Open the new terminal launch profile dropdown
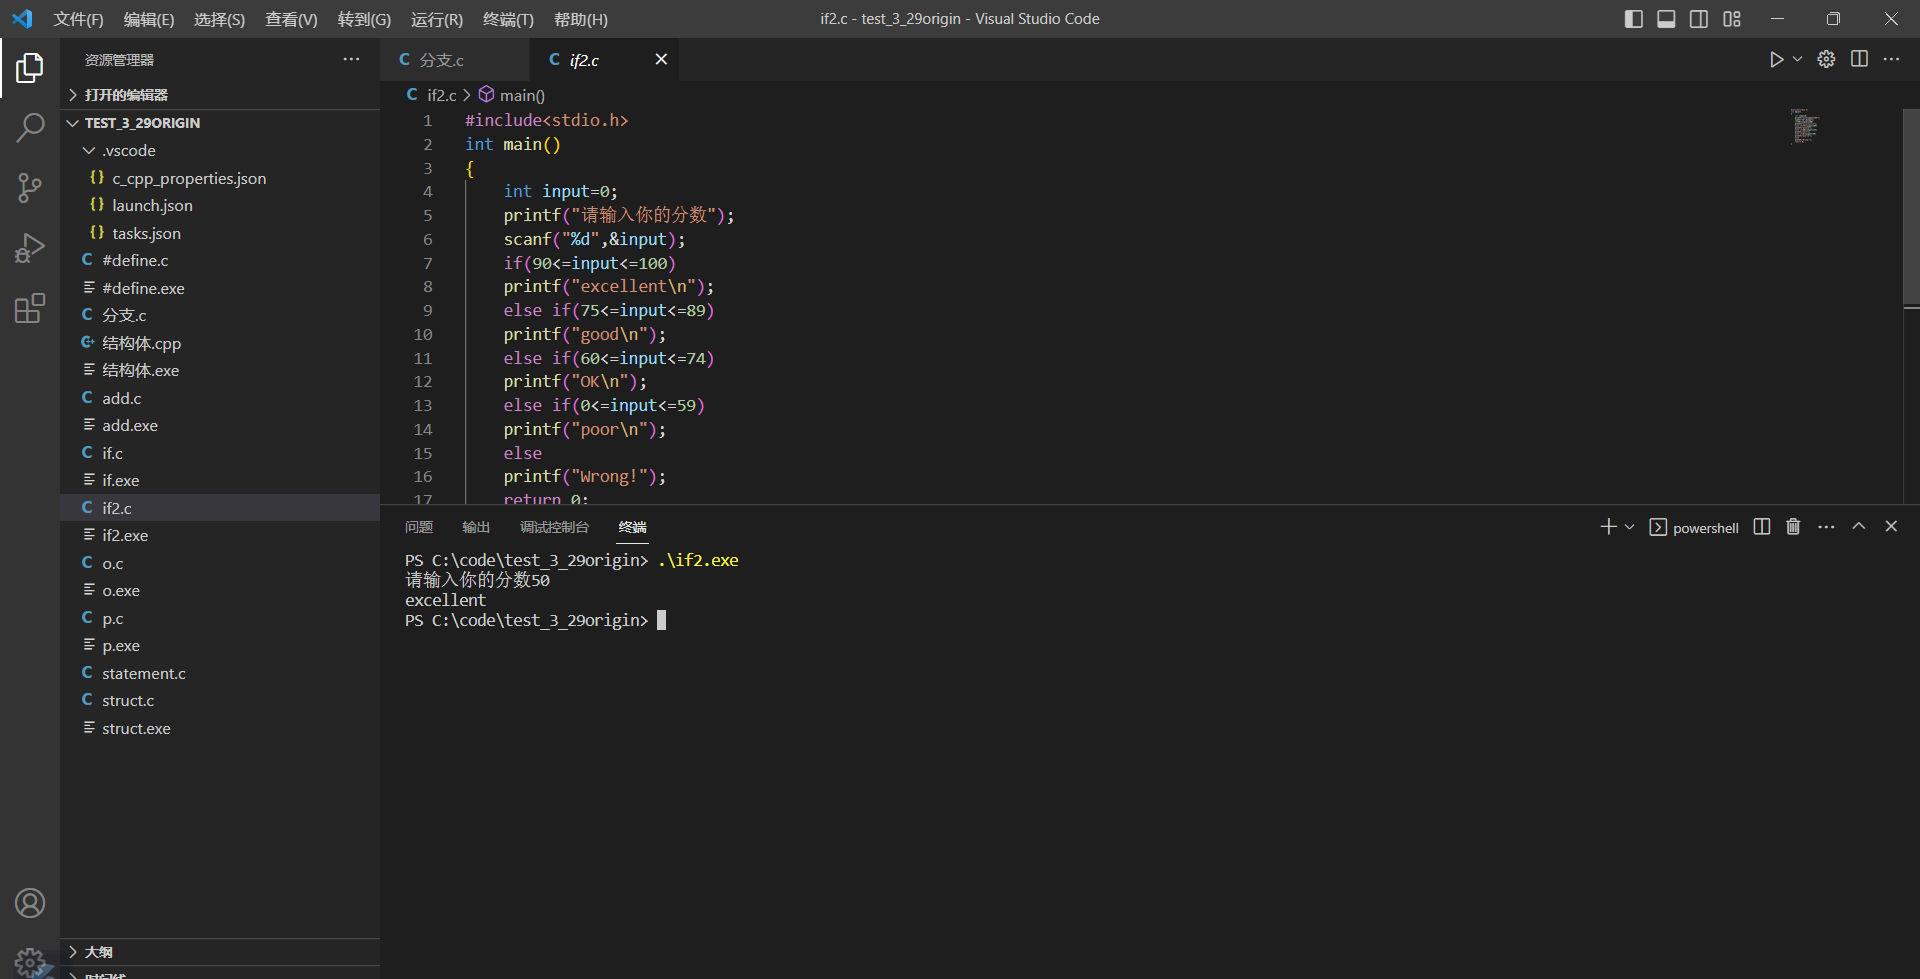The width and height of the screenshot is (1920, 979). [x=1630, y=527]
